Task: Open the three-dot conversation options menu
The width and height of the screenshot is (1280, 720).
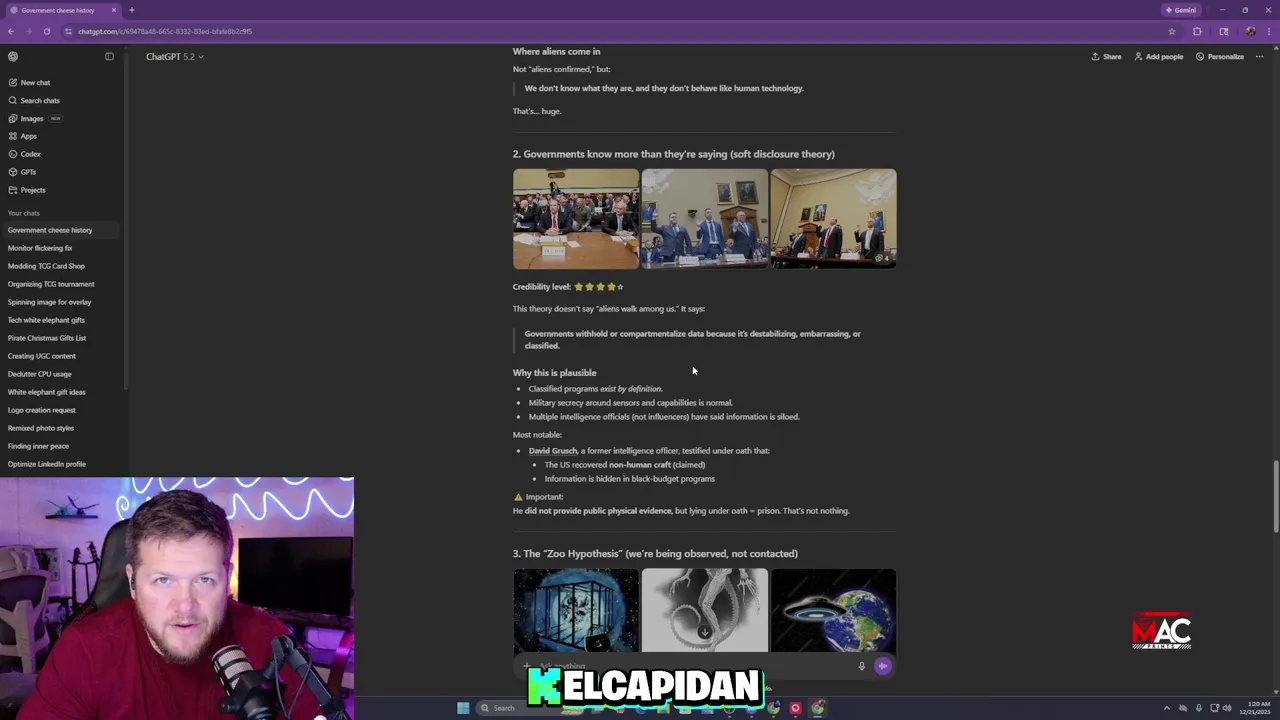Action: (1259, 57)
